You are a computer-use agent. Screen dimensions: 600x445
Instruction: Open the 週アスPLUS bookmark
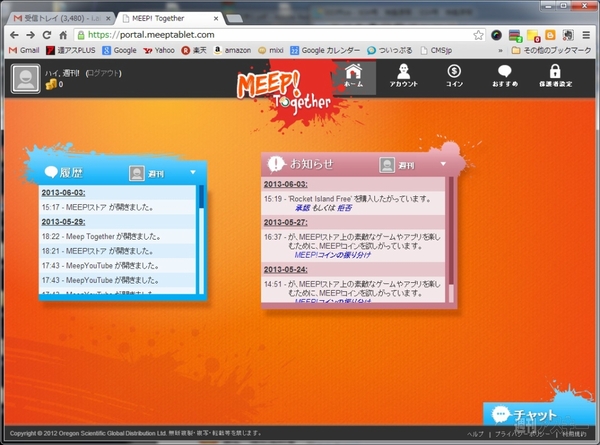pos(70,50)
